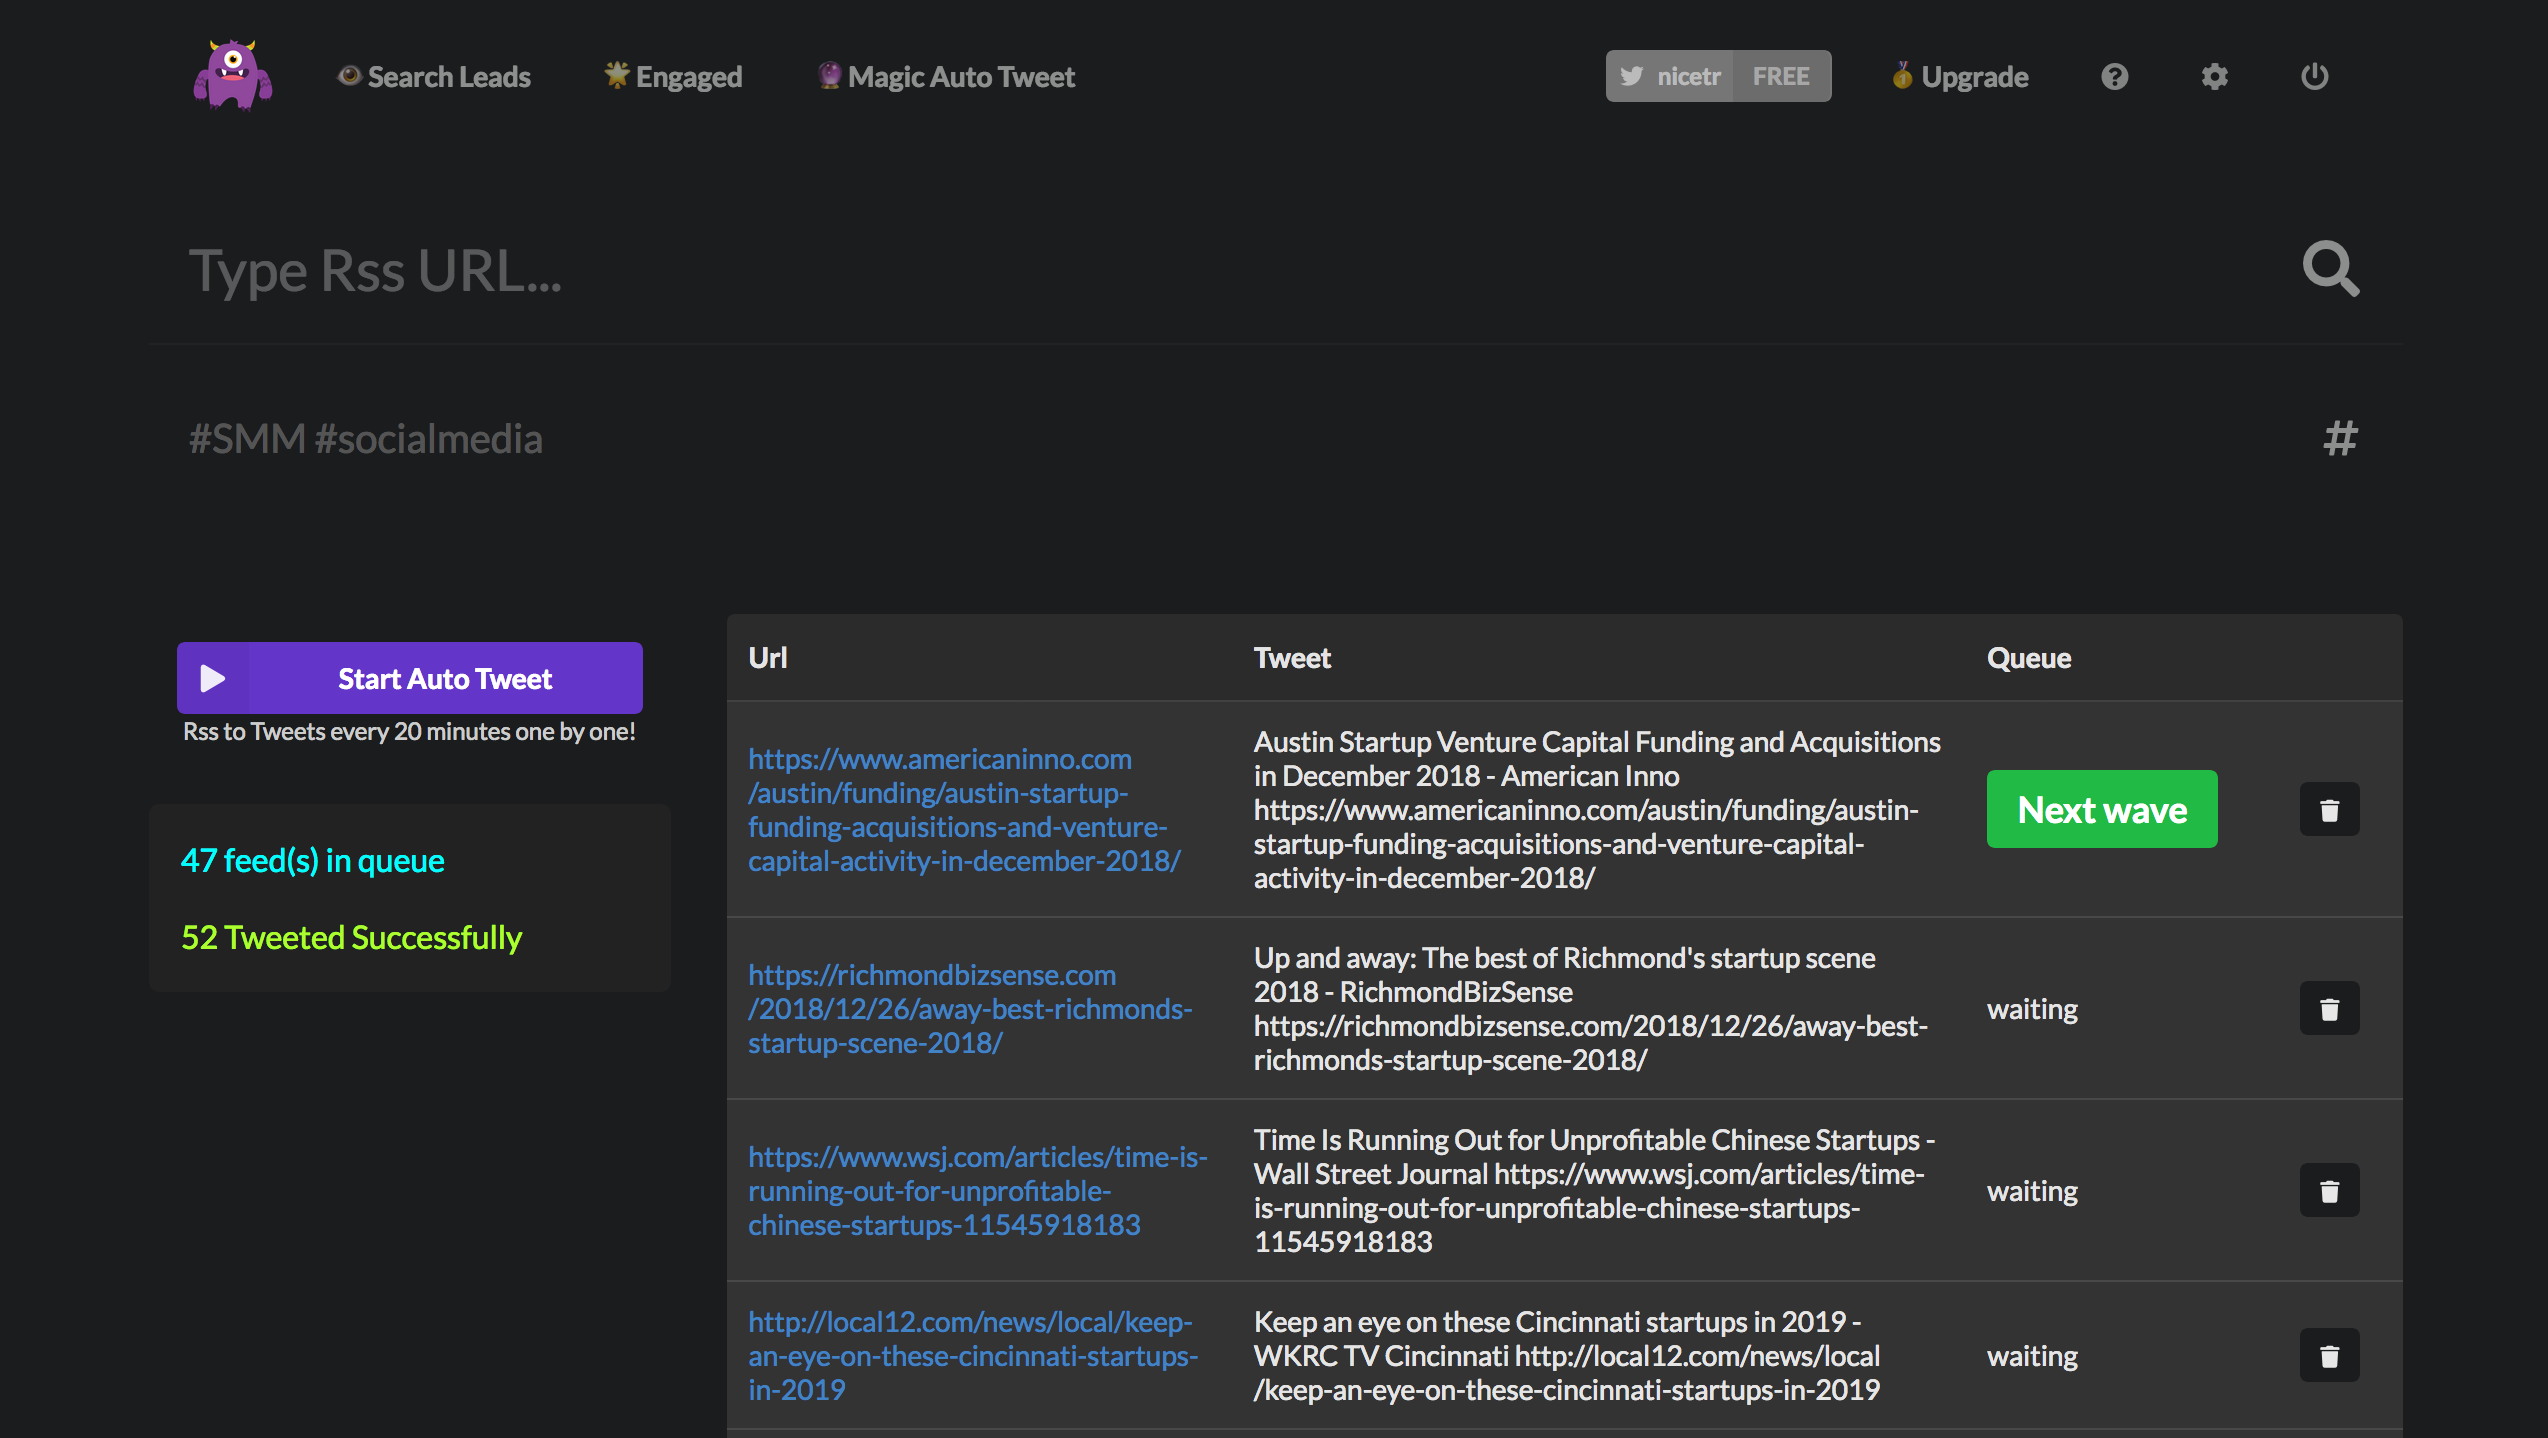Delete the RichmondBizSense feed entry

2329,1008
